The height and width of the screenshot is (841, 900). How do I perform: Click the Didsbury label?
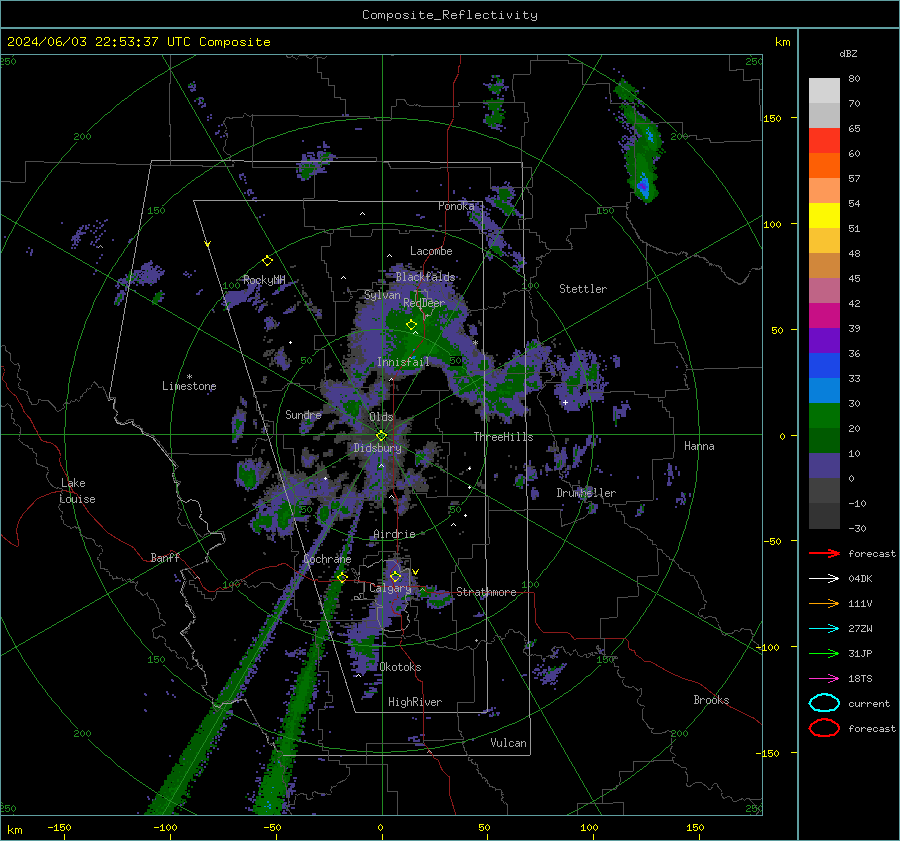point(377,448)
